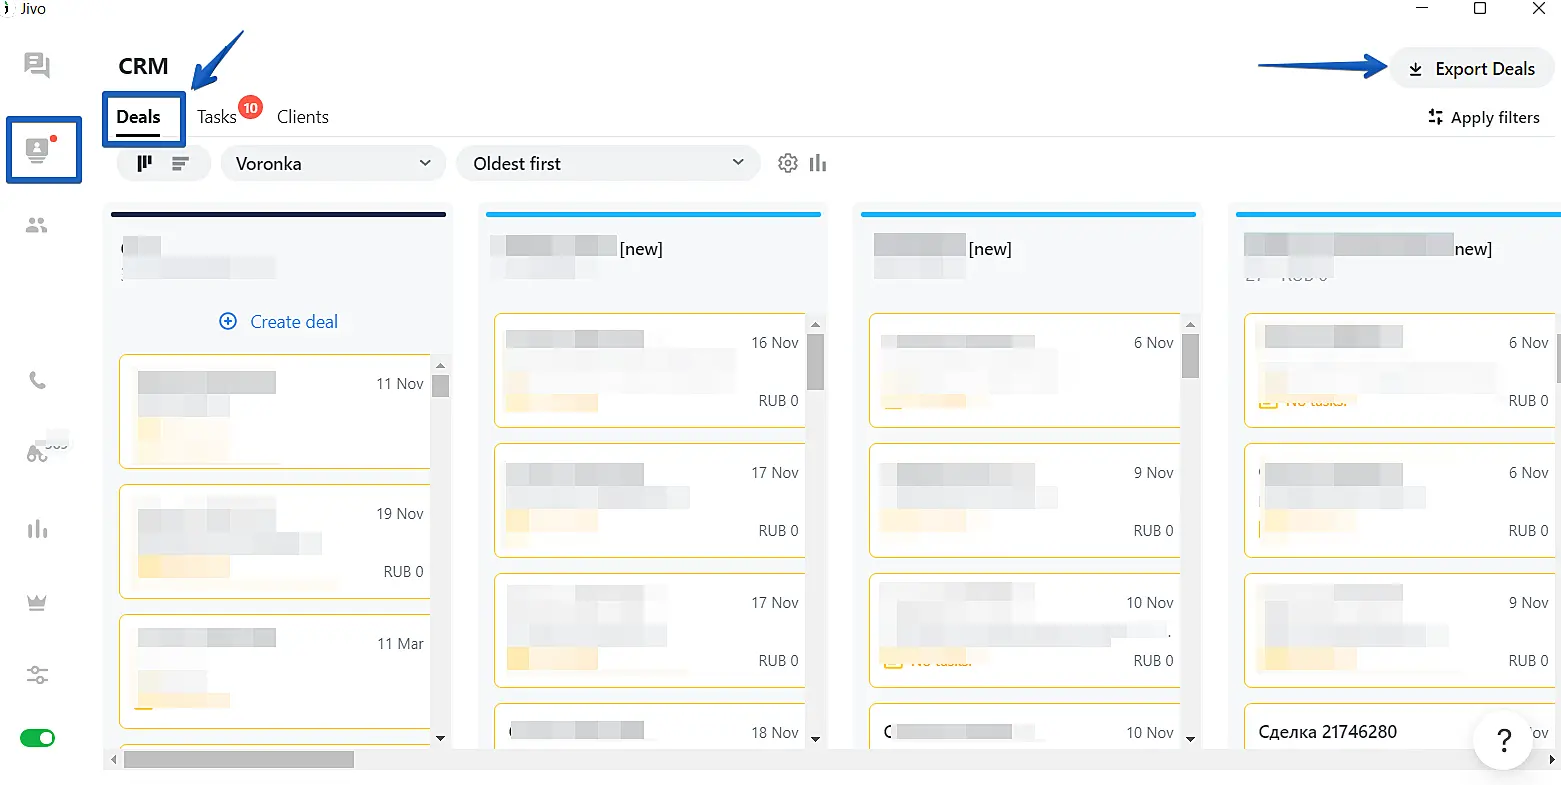This screenshot has width=1561, height=785.
Task: Open the chats icon in sidebar
Action: pyautogui.click(x=37, y=66)
